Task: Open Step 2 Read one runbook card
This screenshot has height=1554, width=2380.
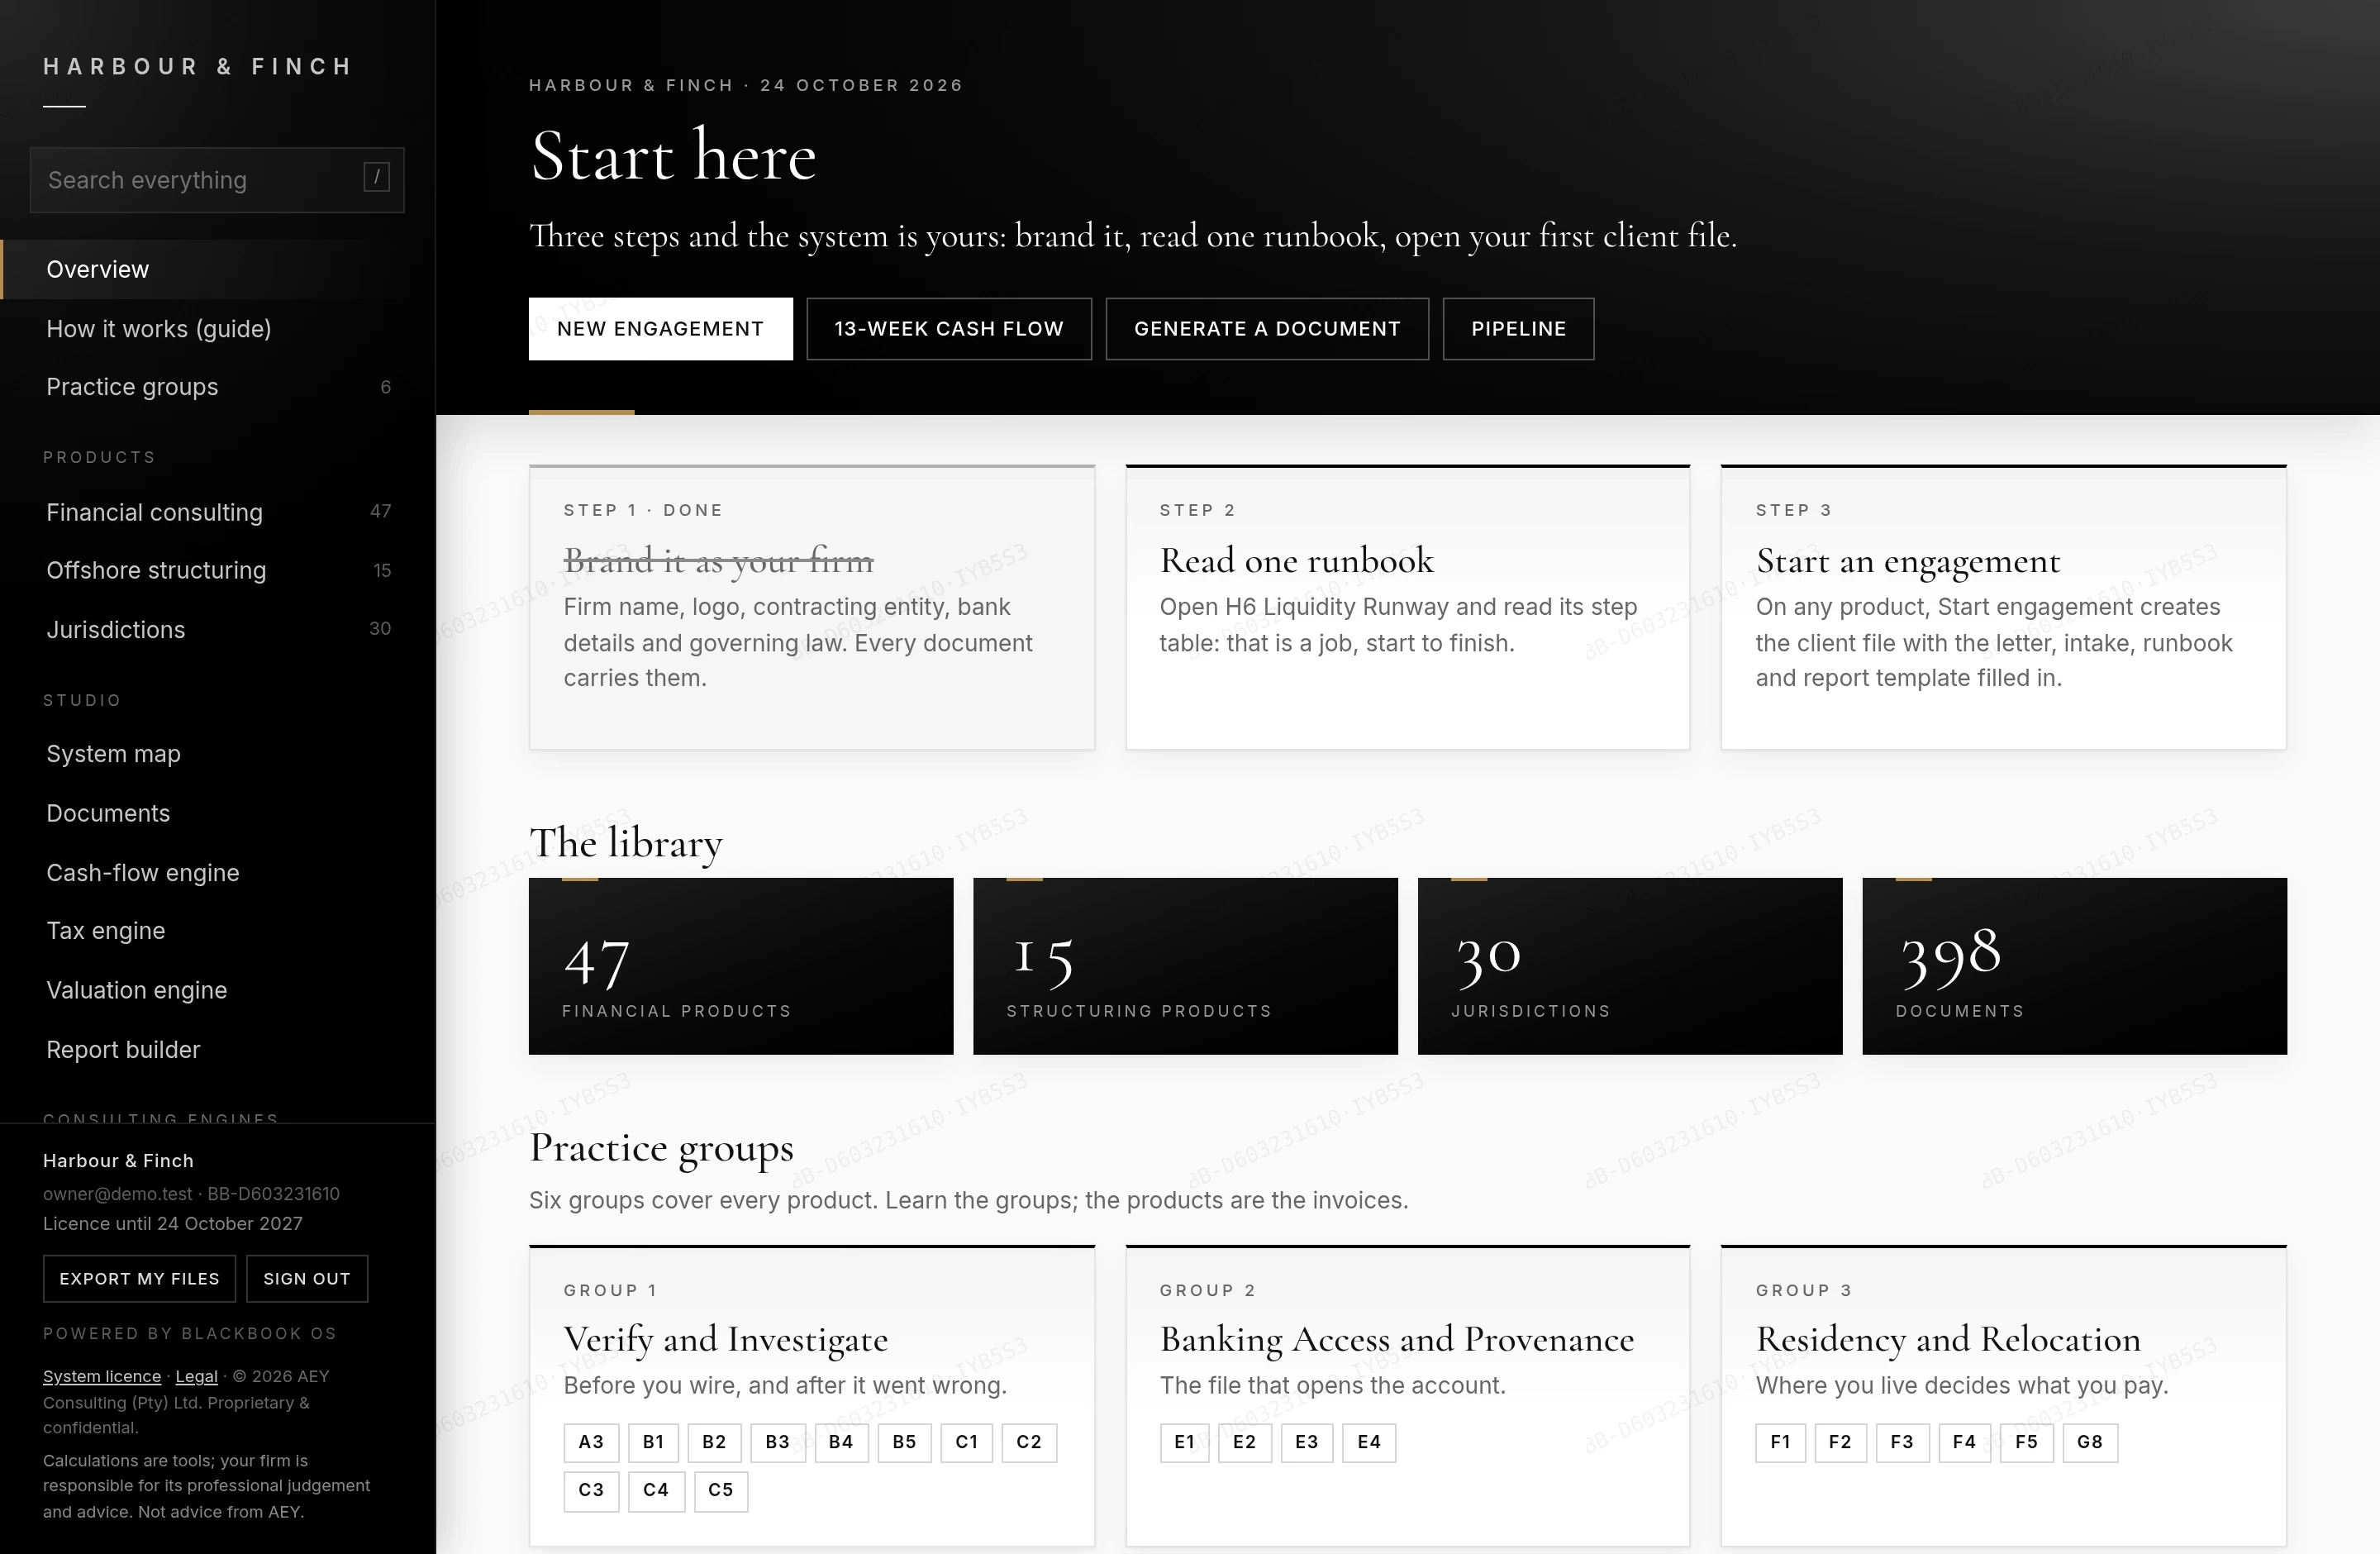Action: [x=1408, y=607]
